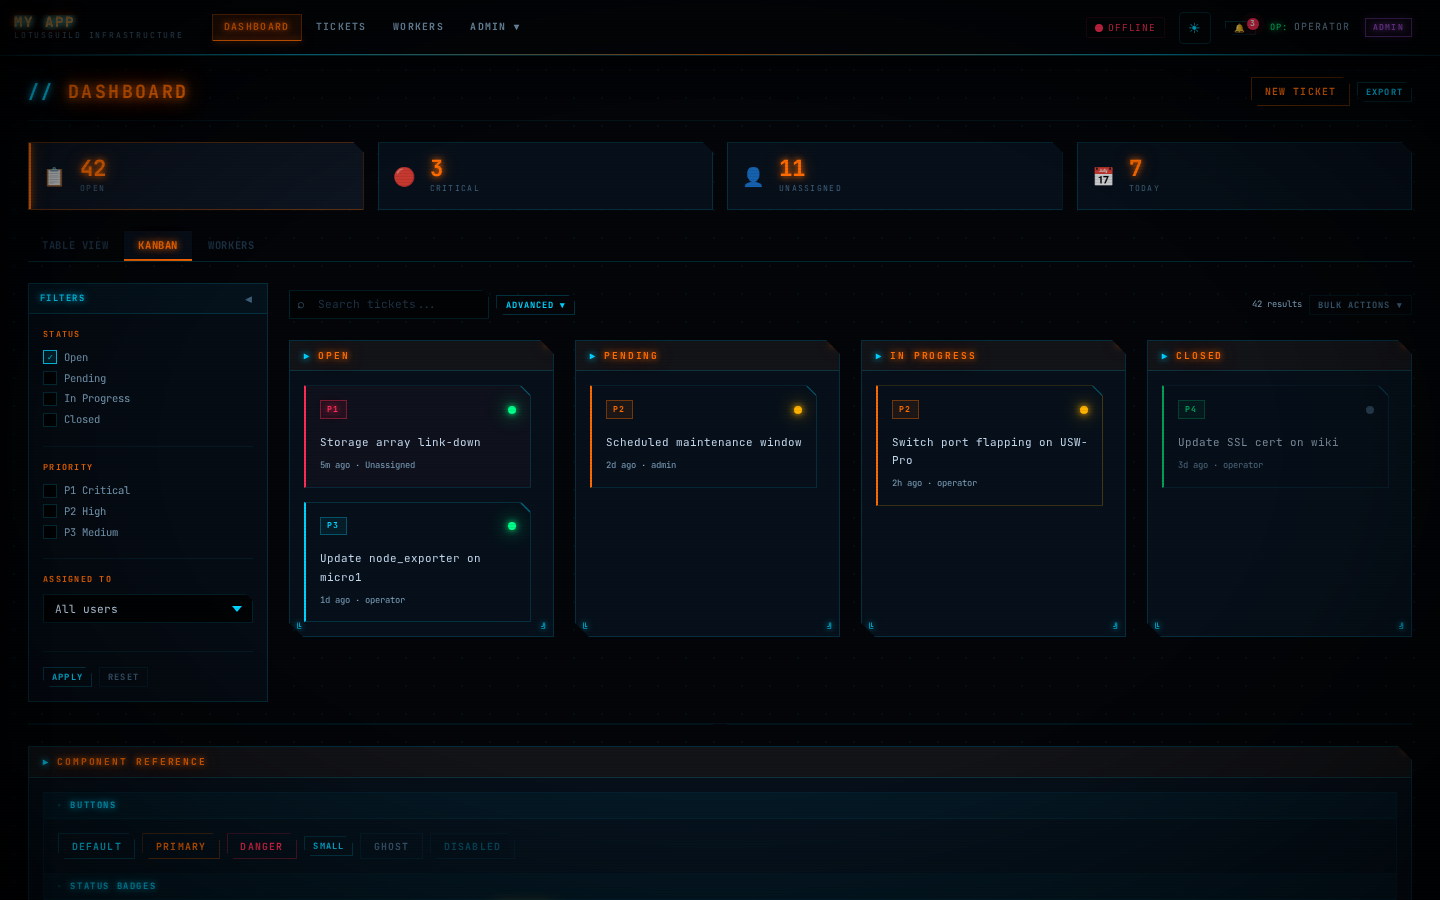The image size is (1440, 900).
Task: Check the In Progress status filter
Action: pyautogui.click(x=50, y=399)
